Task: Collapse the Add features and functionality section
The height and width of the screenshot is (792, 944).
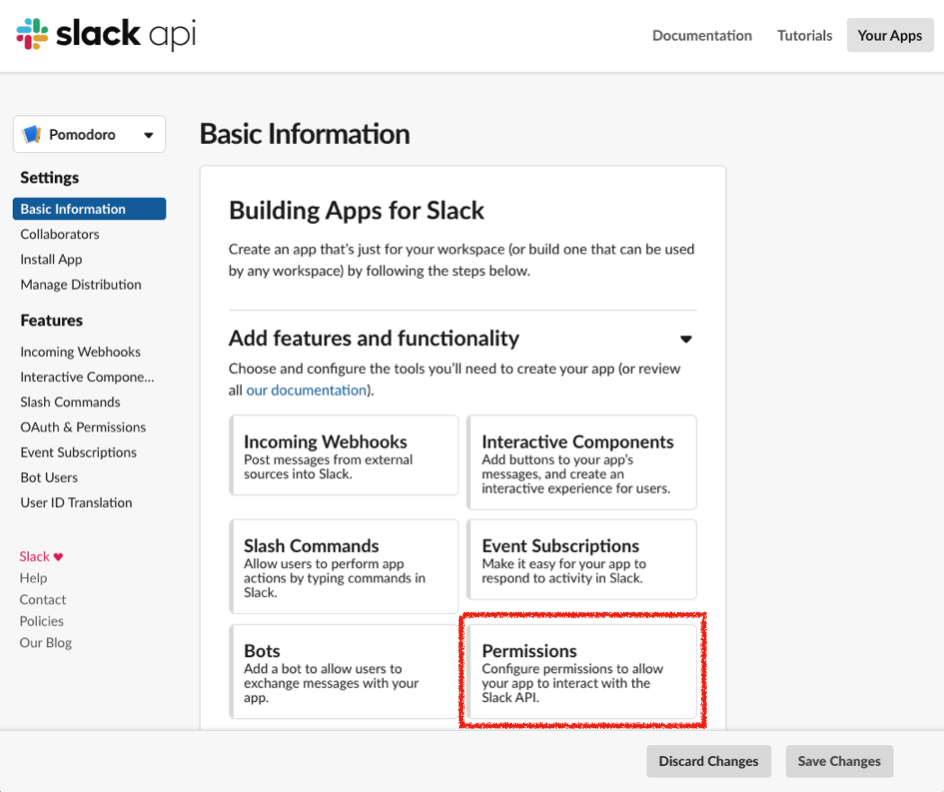Action: (x=686, y=339)
